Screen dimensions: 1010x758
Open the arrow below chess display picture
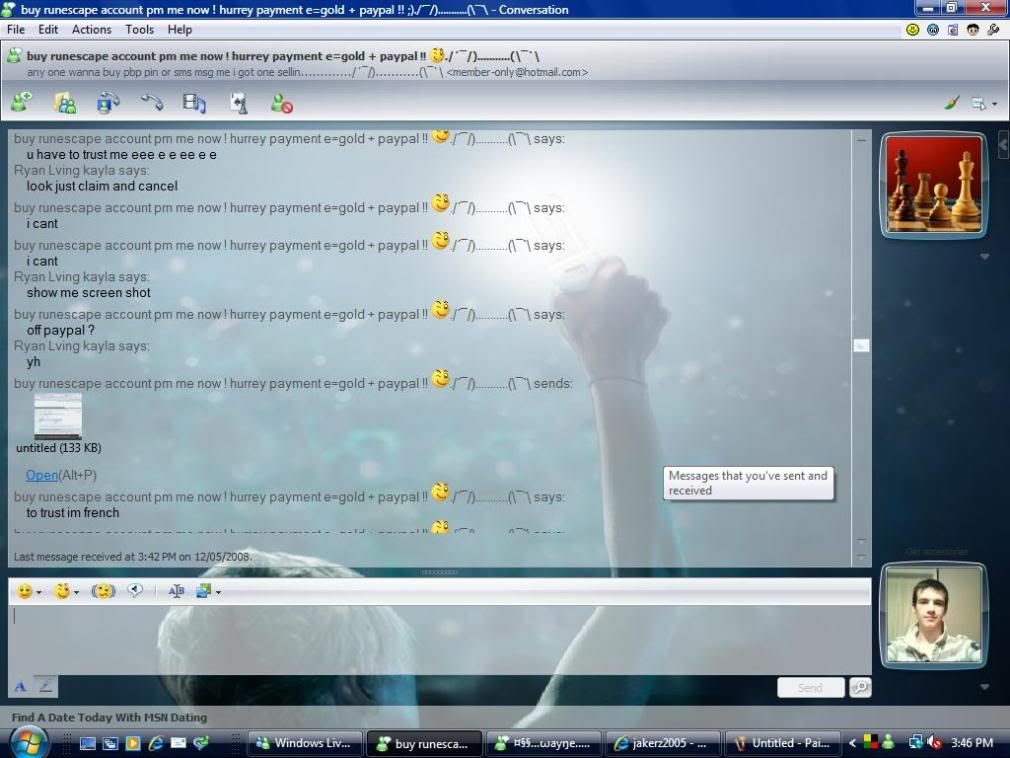(984, 256)
